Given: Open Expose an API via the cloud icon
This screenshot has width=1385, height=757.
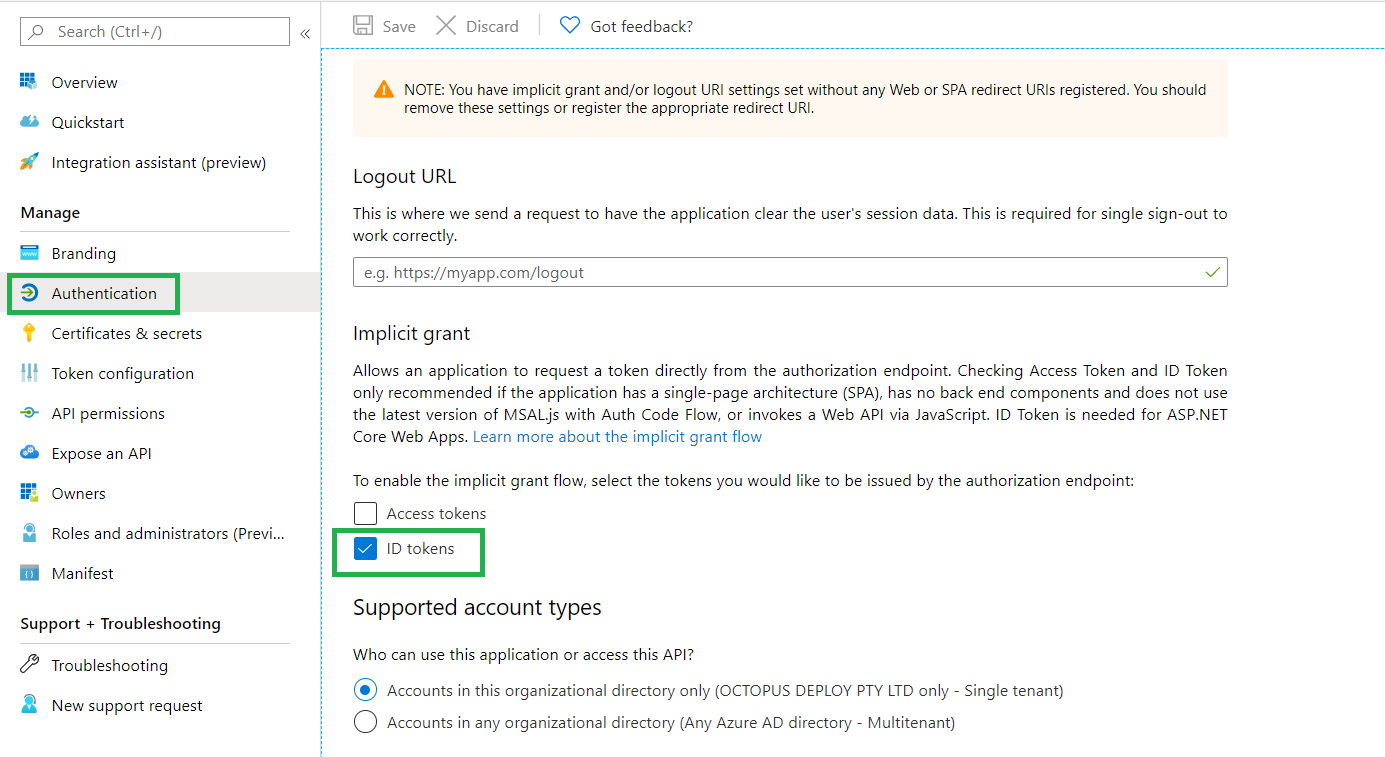Looking at the screenshot, I should (x=30, y=453).
